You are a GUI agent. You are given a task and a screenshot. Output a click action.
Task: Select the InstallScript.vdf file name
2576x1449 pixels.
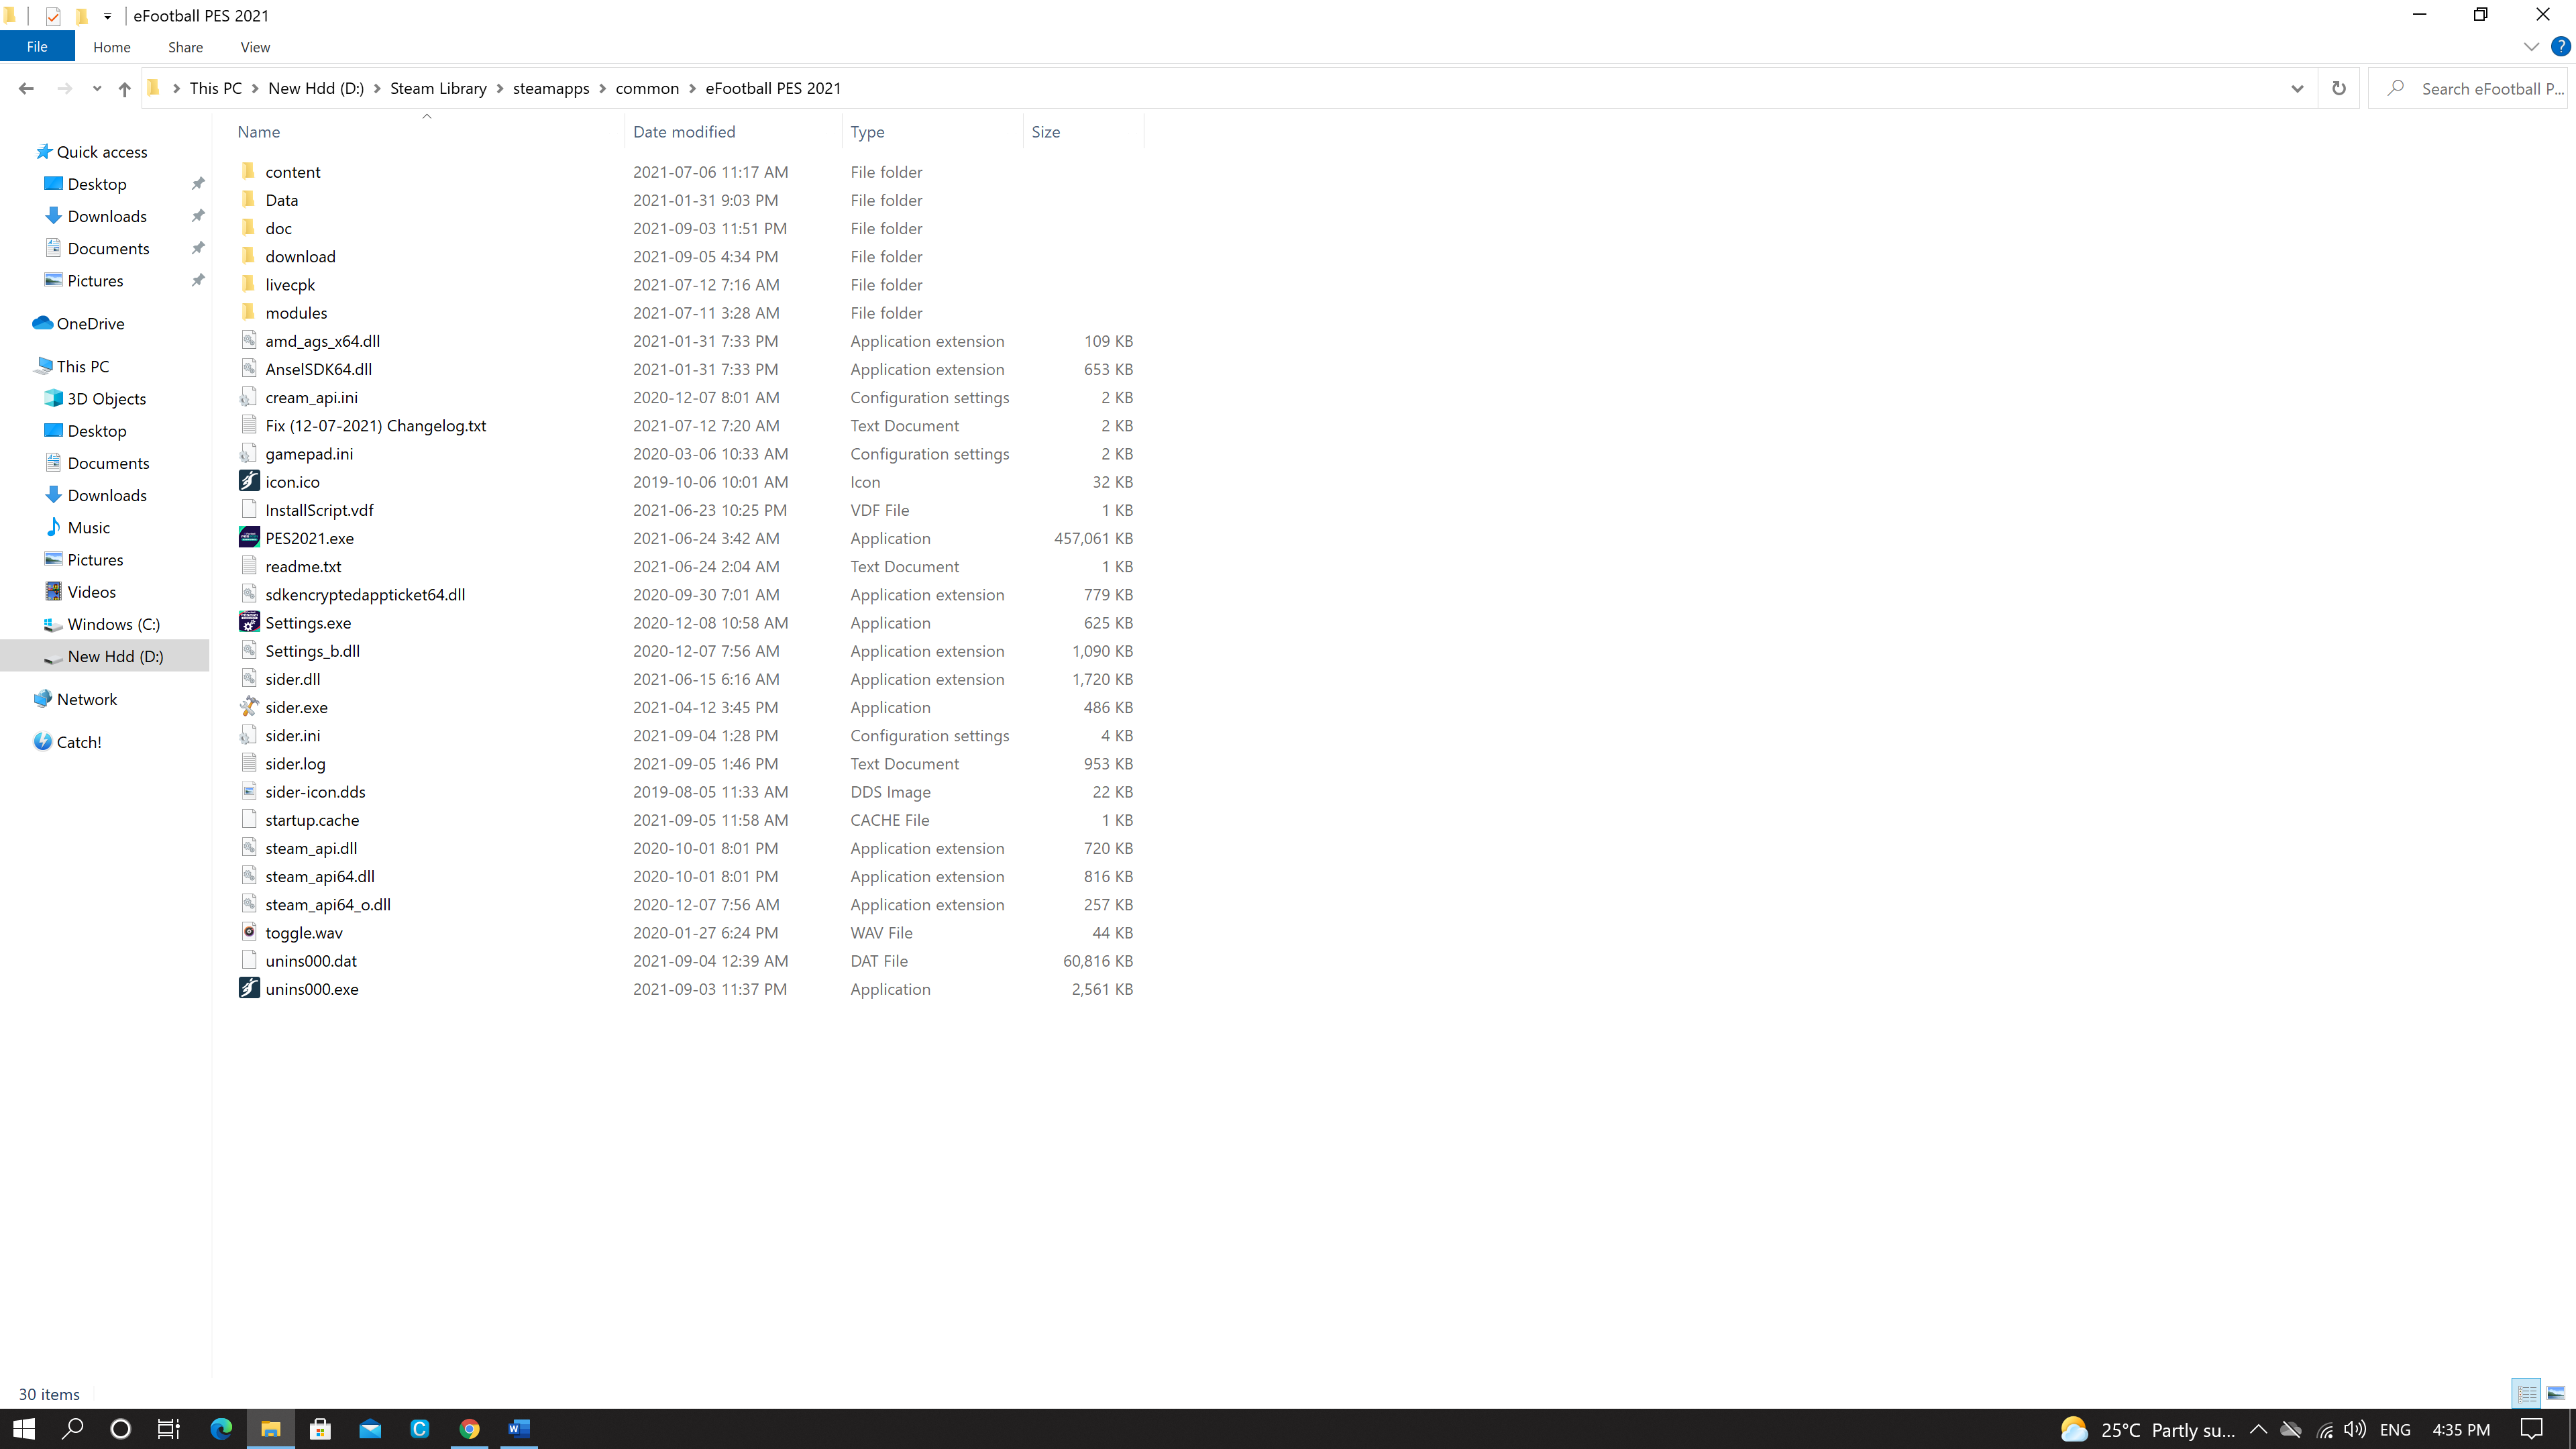tap(319, 510)
